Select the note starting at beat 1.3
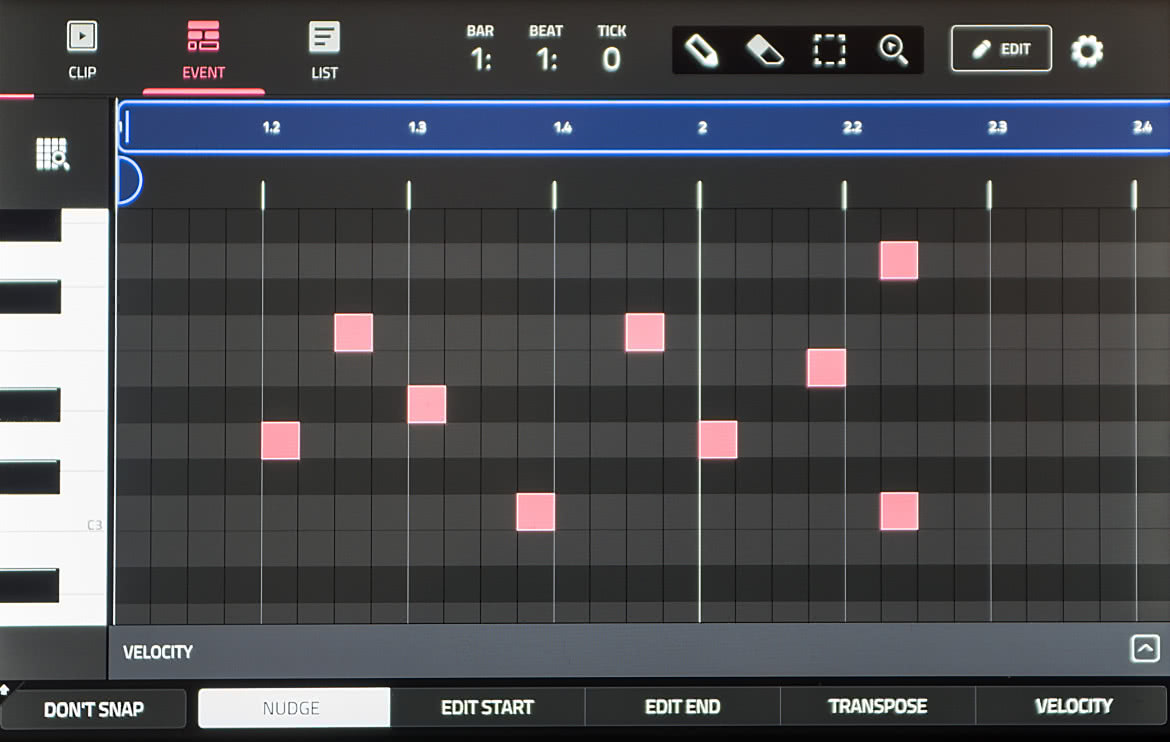The image size is (1170, 742). tap(427, 405)
